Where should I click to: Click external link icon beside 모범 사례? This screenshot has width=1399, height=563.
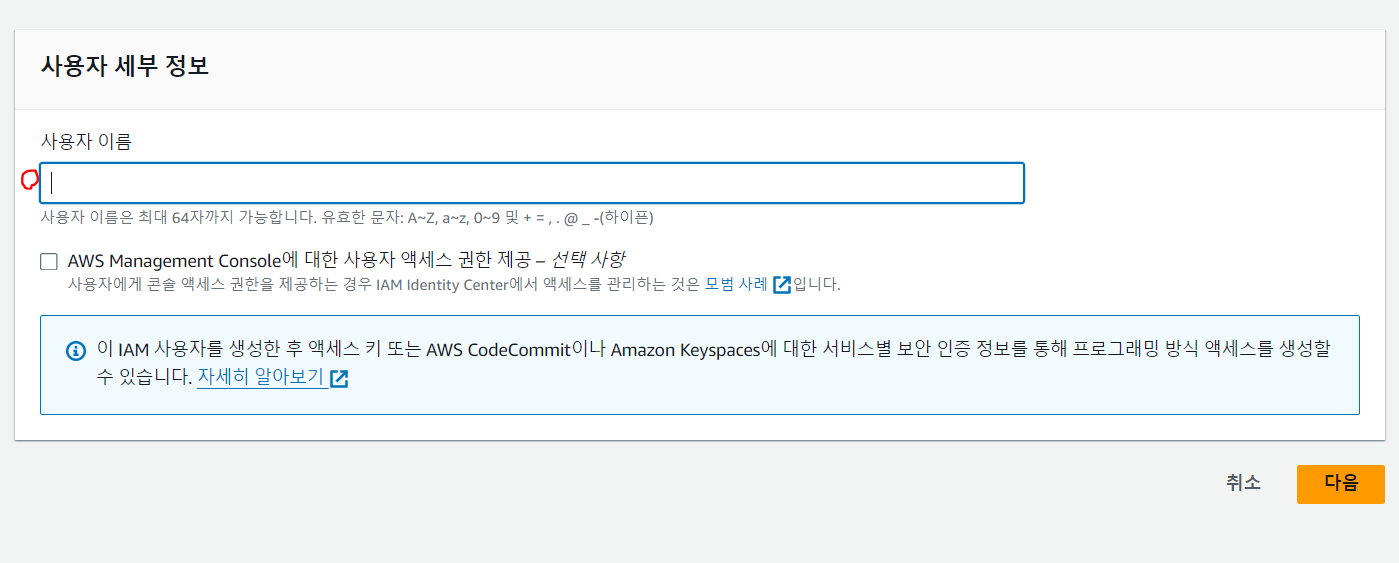click(x=782, y=284)
